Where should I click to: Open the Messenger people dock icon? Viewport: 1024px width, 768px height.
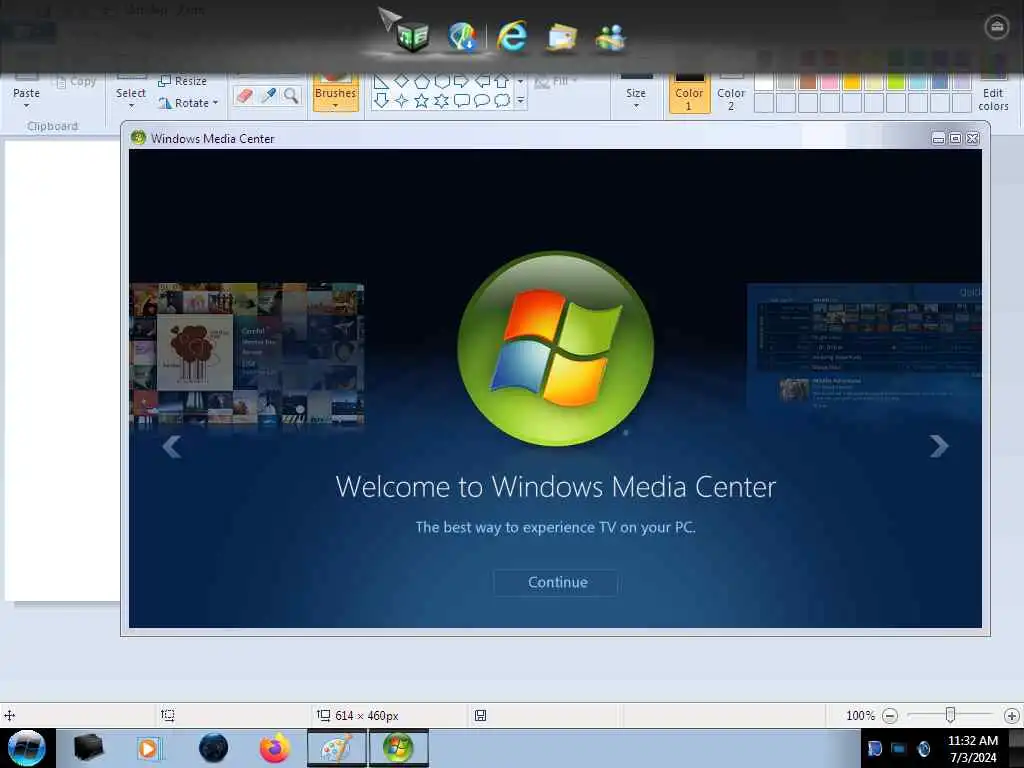[x=611, y=37]
